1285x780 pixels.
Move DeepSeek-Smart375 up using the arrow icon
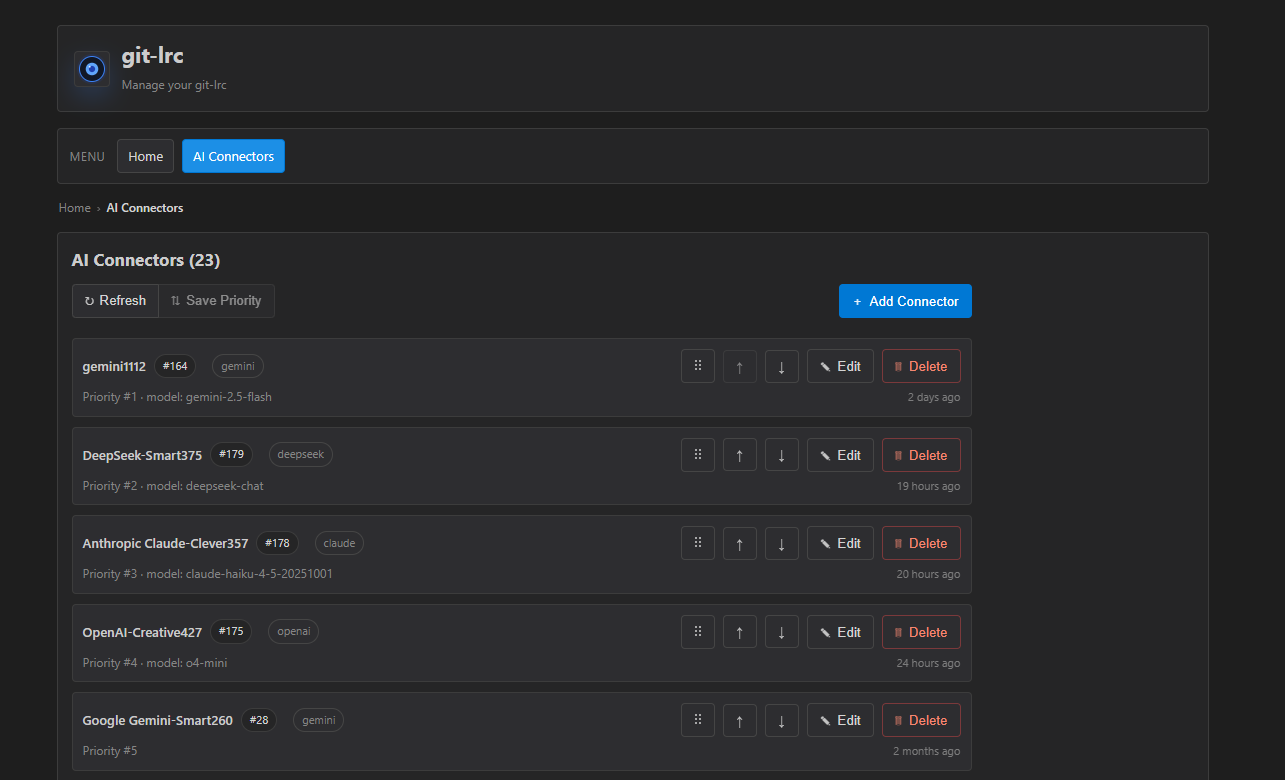[x=739, y=454]
